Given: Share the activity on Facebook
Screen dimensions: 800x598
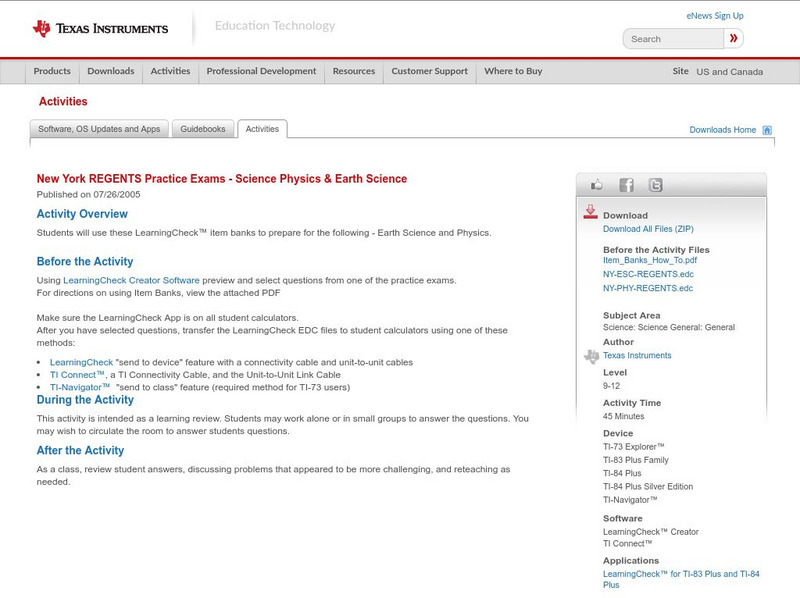Looking at the screenshot, I should [626, 184].
